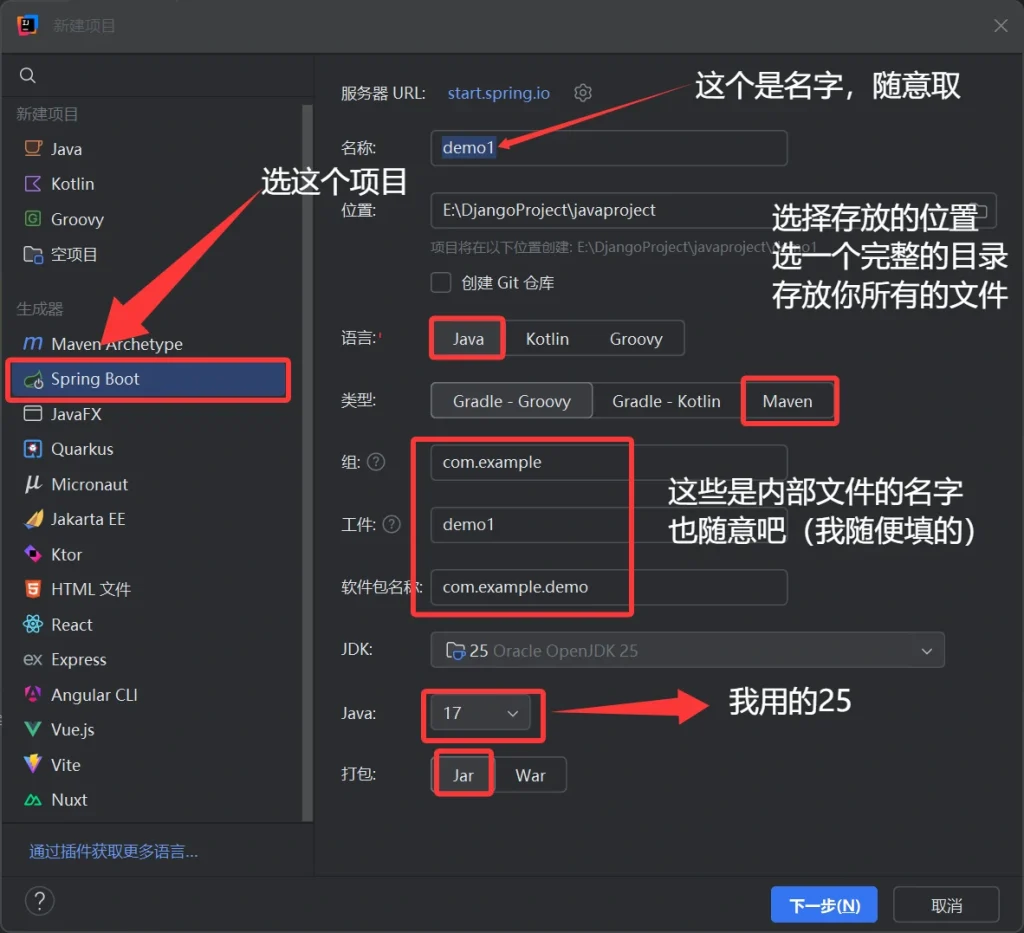Click 通过插件获取更多语言 link
Screen dimensions: 1024x933
click(113, 851)
